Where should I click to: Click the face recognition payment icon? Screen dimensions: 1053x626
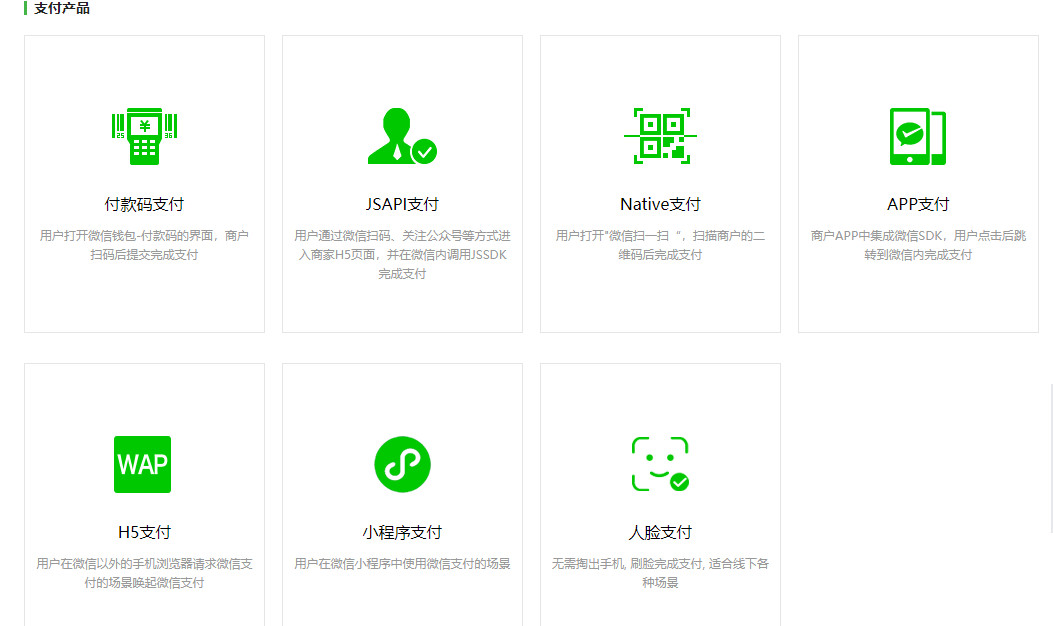[660, 464]
